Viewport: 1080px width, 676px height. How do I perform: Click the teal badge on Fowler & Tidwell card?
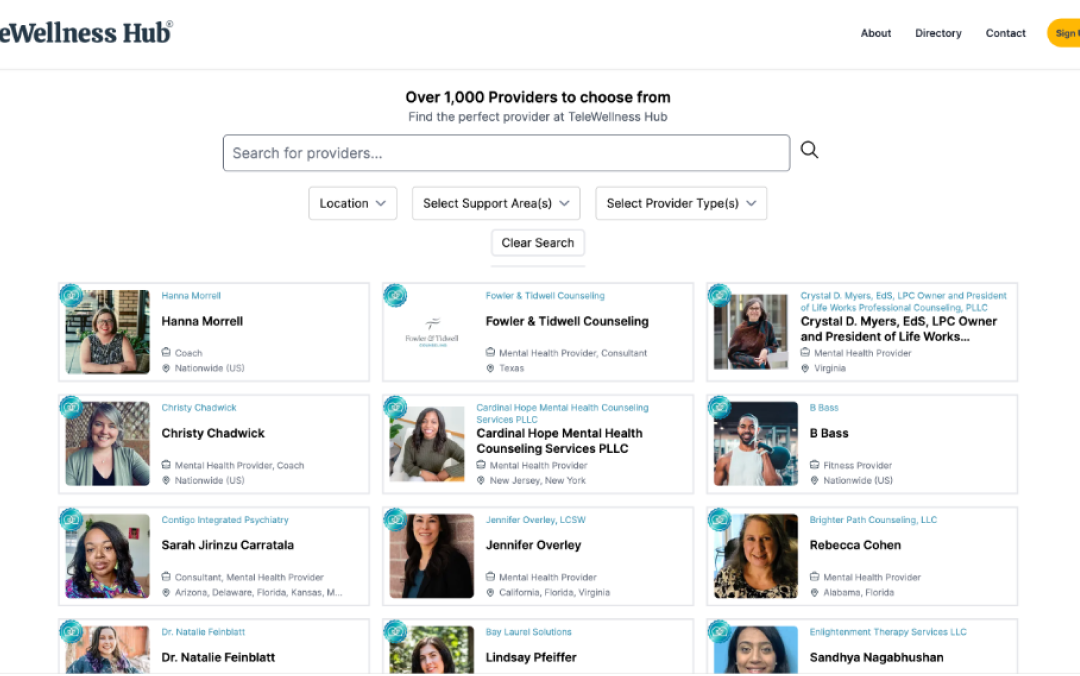tap(395, 295)
